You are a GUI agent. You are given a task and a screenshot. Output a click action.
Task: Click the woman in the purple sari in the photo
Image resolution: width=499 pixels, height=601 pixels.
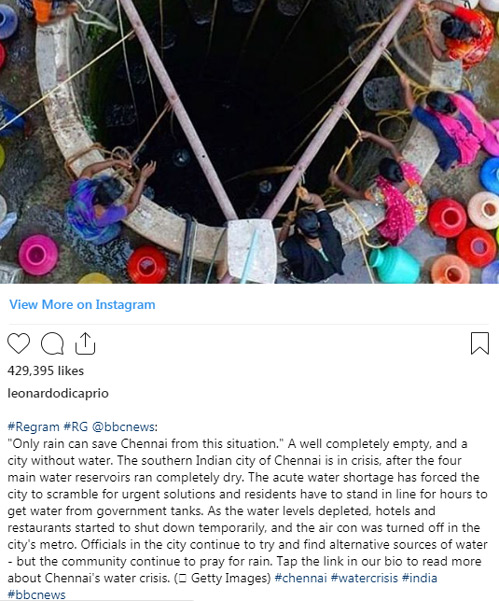pyautogui.click(x=102, y=202)
